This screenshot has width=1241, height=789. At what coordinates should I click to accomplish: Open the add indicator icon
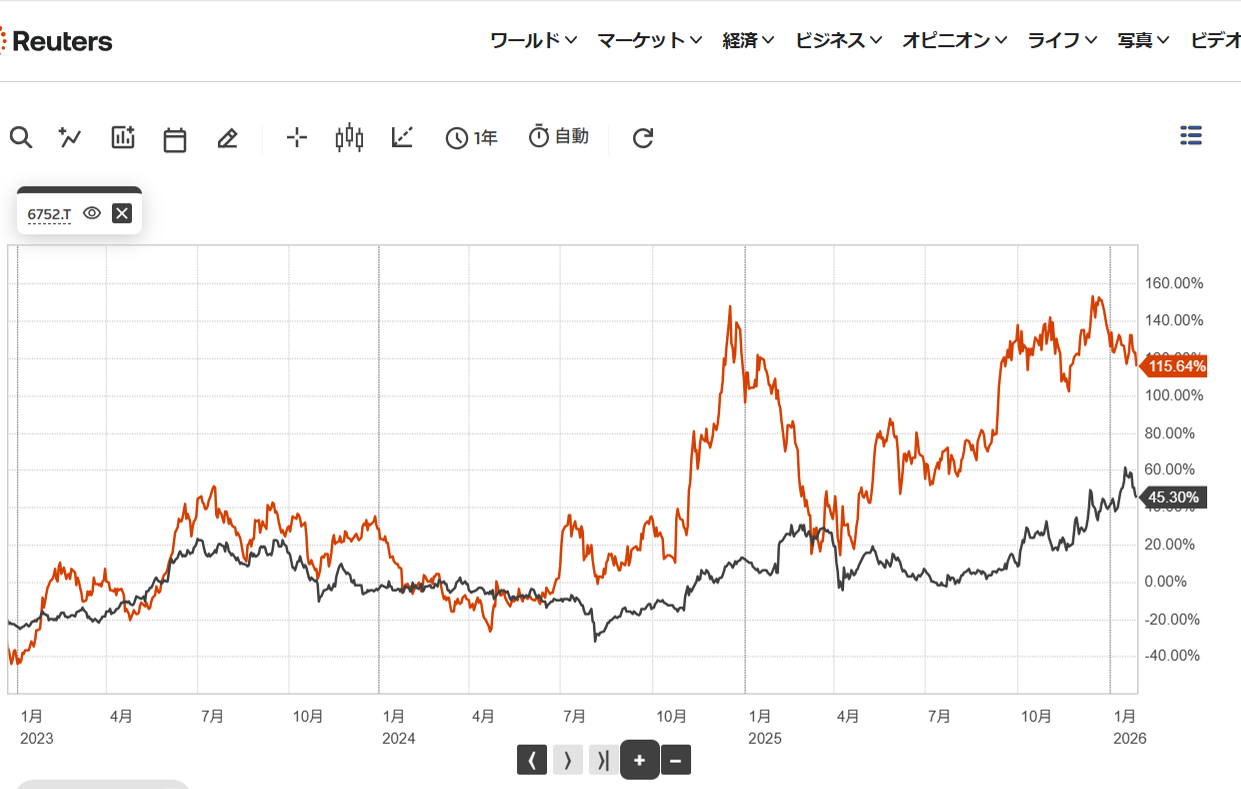(122, 137)
